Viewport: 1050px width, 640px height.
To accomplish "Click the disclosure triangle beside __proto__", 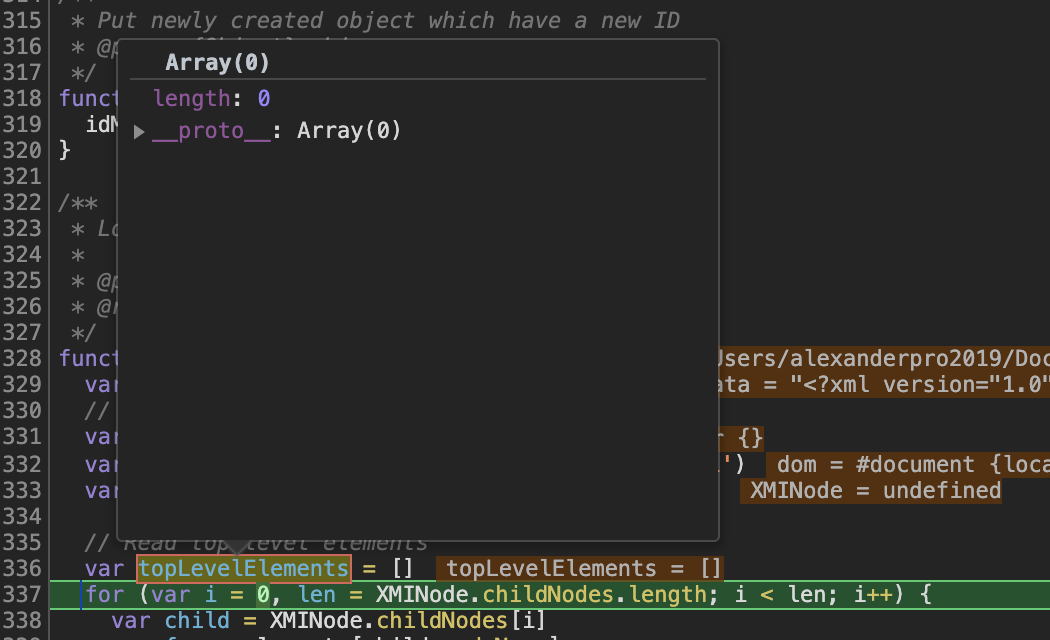I will click(x=139, y=130).
